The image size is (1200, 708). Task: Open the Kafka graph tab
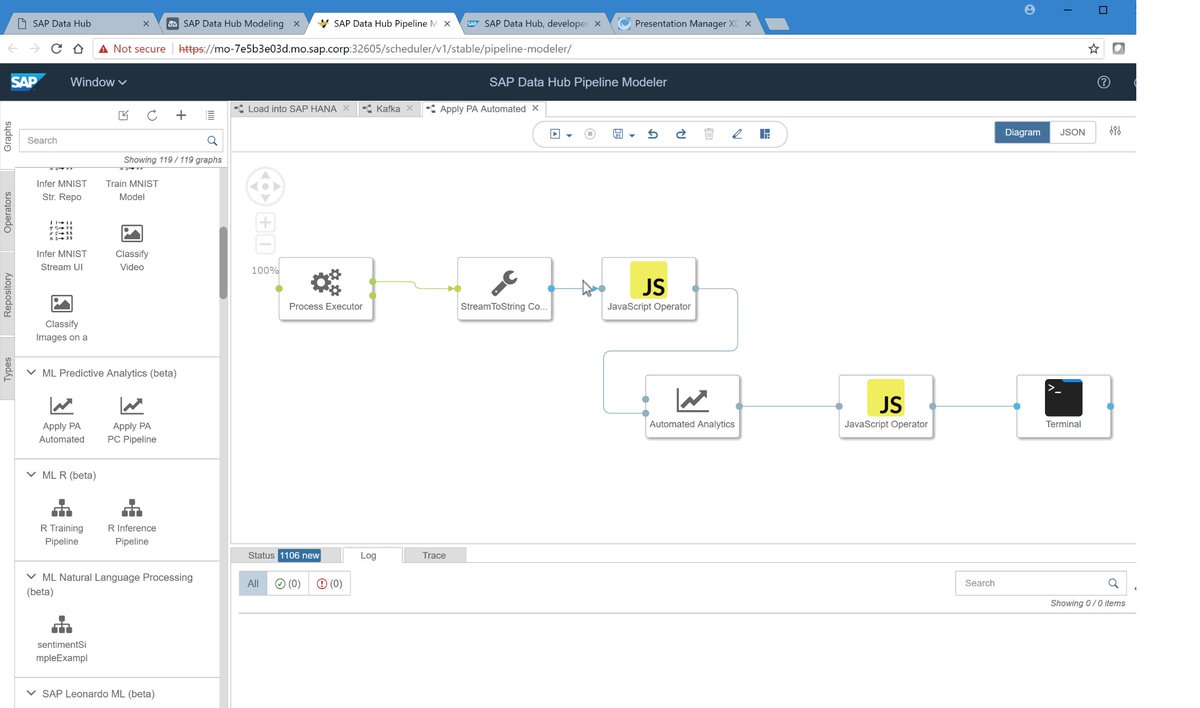pos(389,109)
